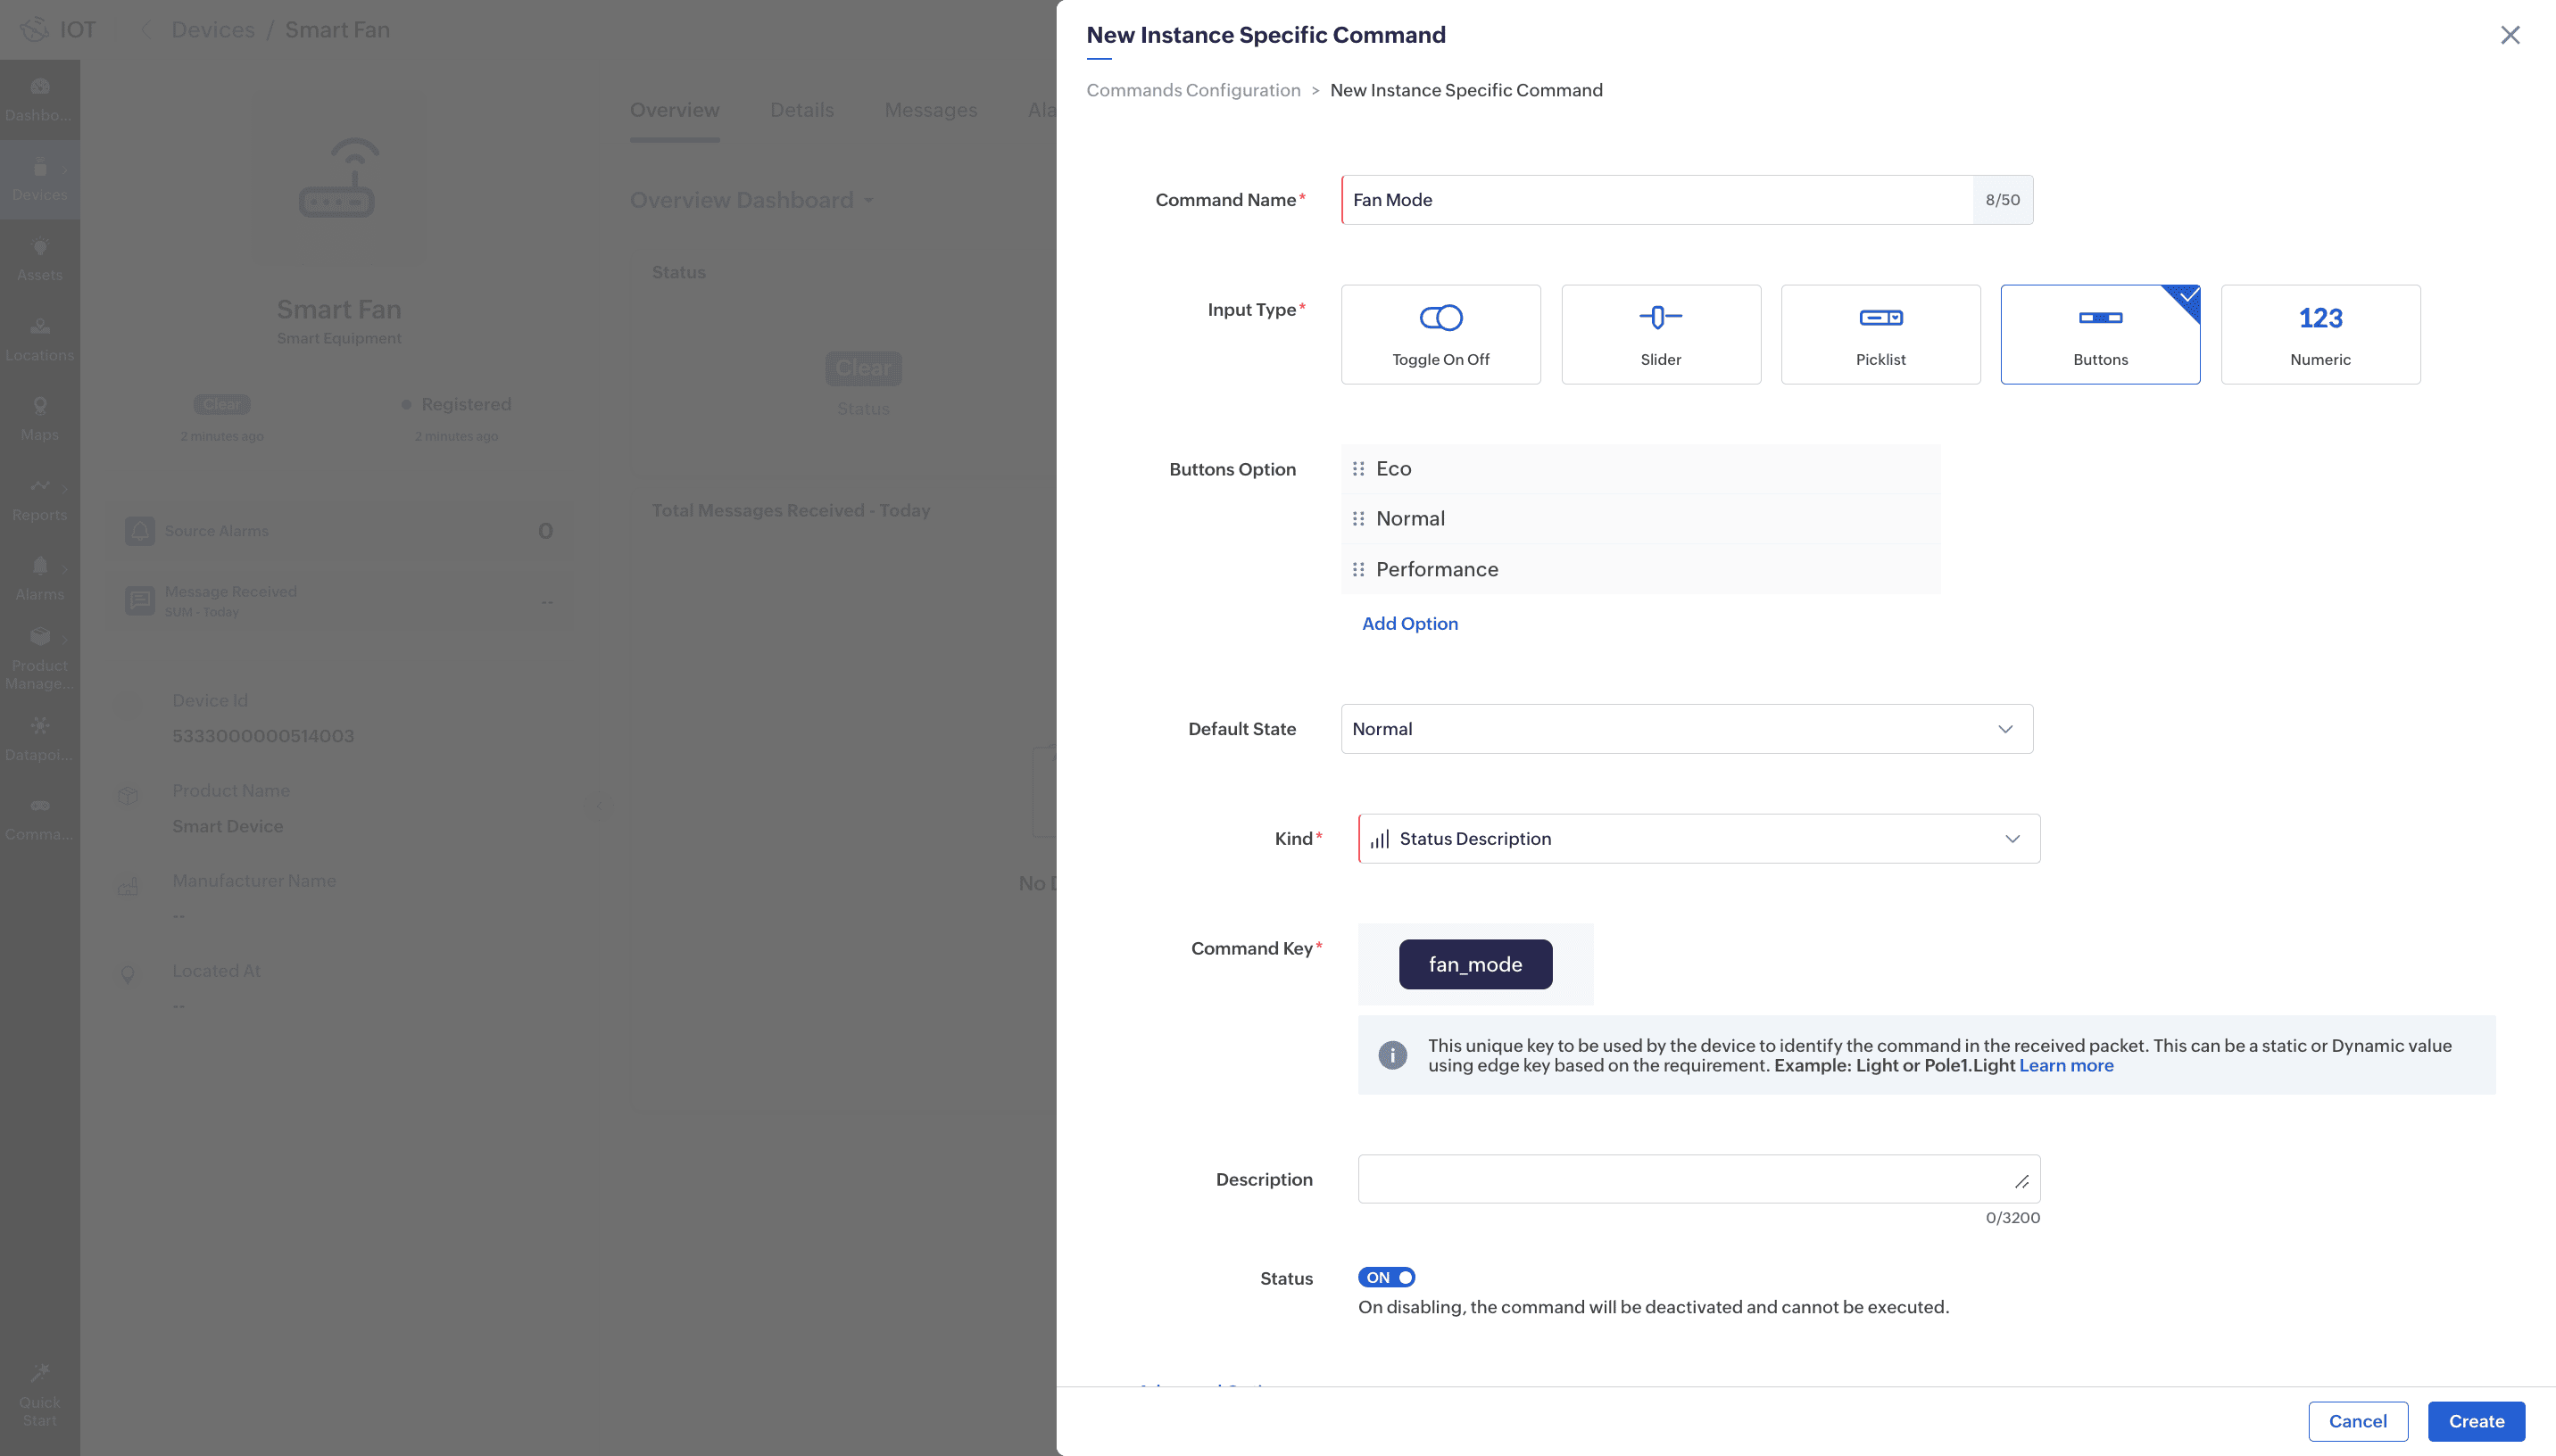This screenshot has width=2556, height=1456.
Task: Close the New Instance Specific Command panel
Action: tap(2509, 35)
